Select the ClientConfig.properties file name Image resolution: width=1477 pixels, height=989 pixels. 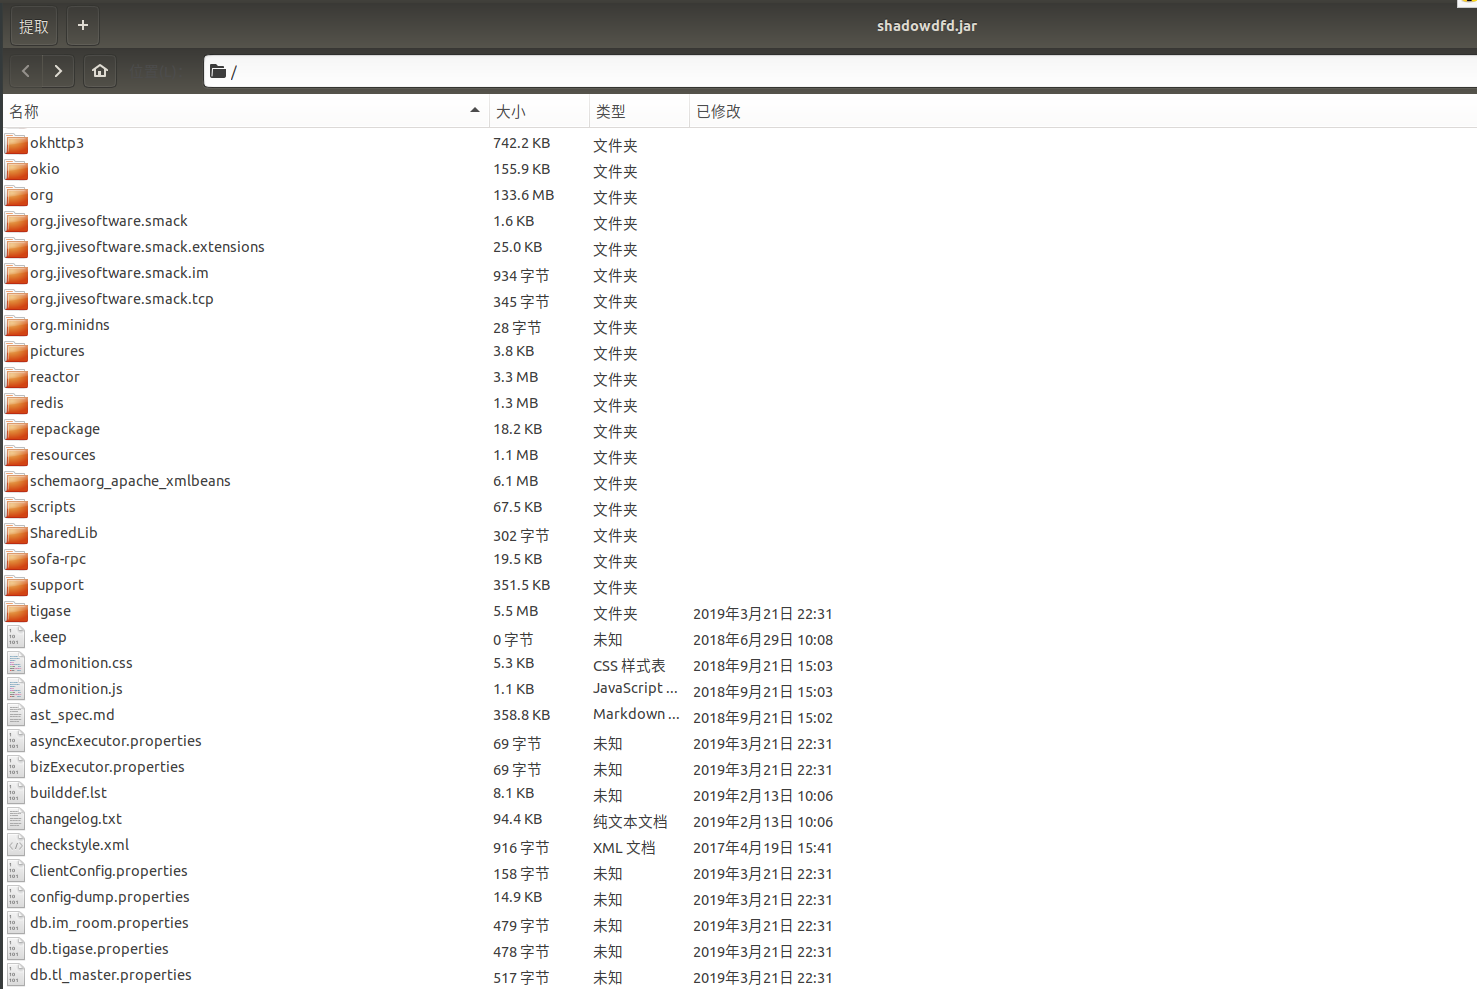pos(109,871)
